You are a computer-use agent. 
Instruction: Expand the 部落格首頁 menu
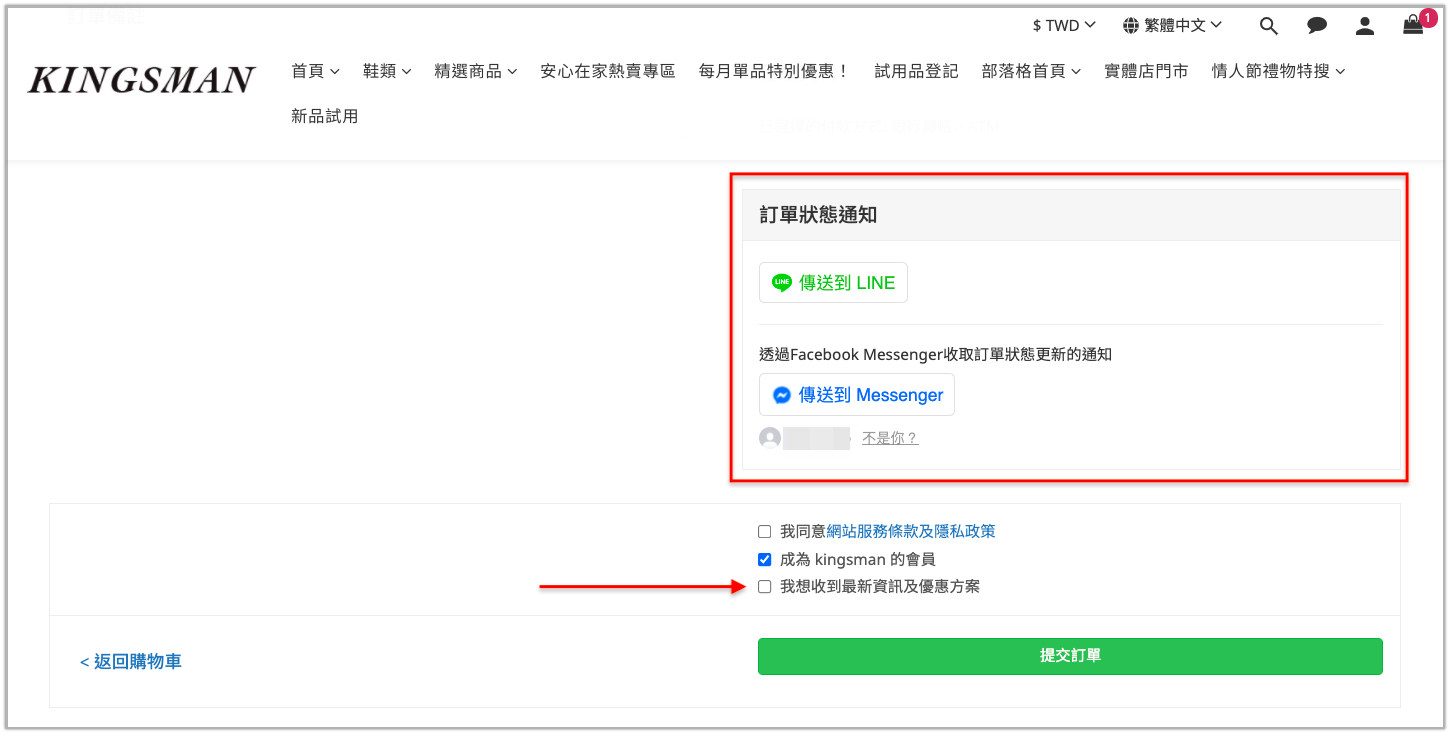(x=1031, y=71)
